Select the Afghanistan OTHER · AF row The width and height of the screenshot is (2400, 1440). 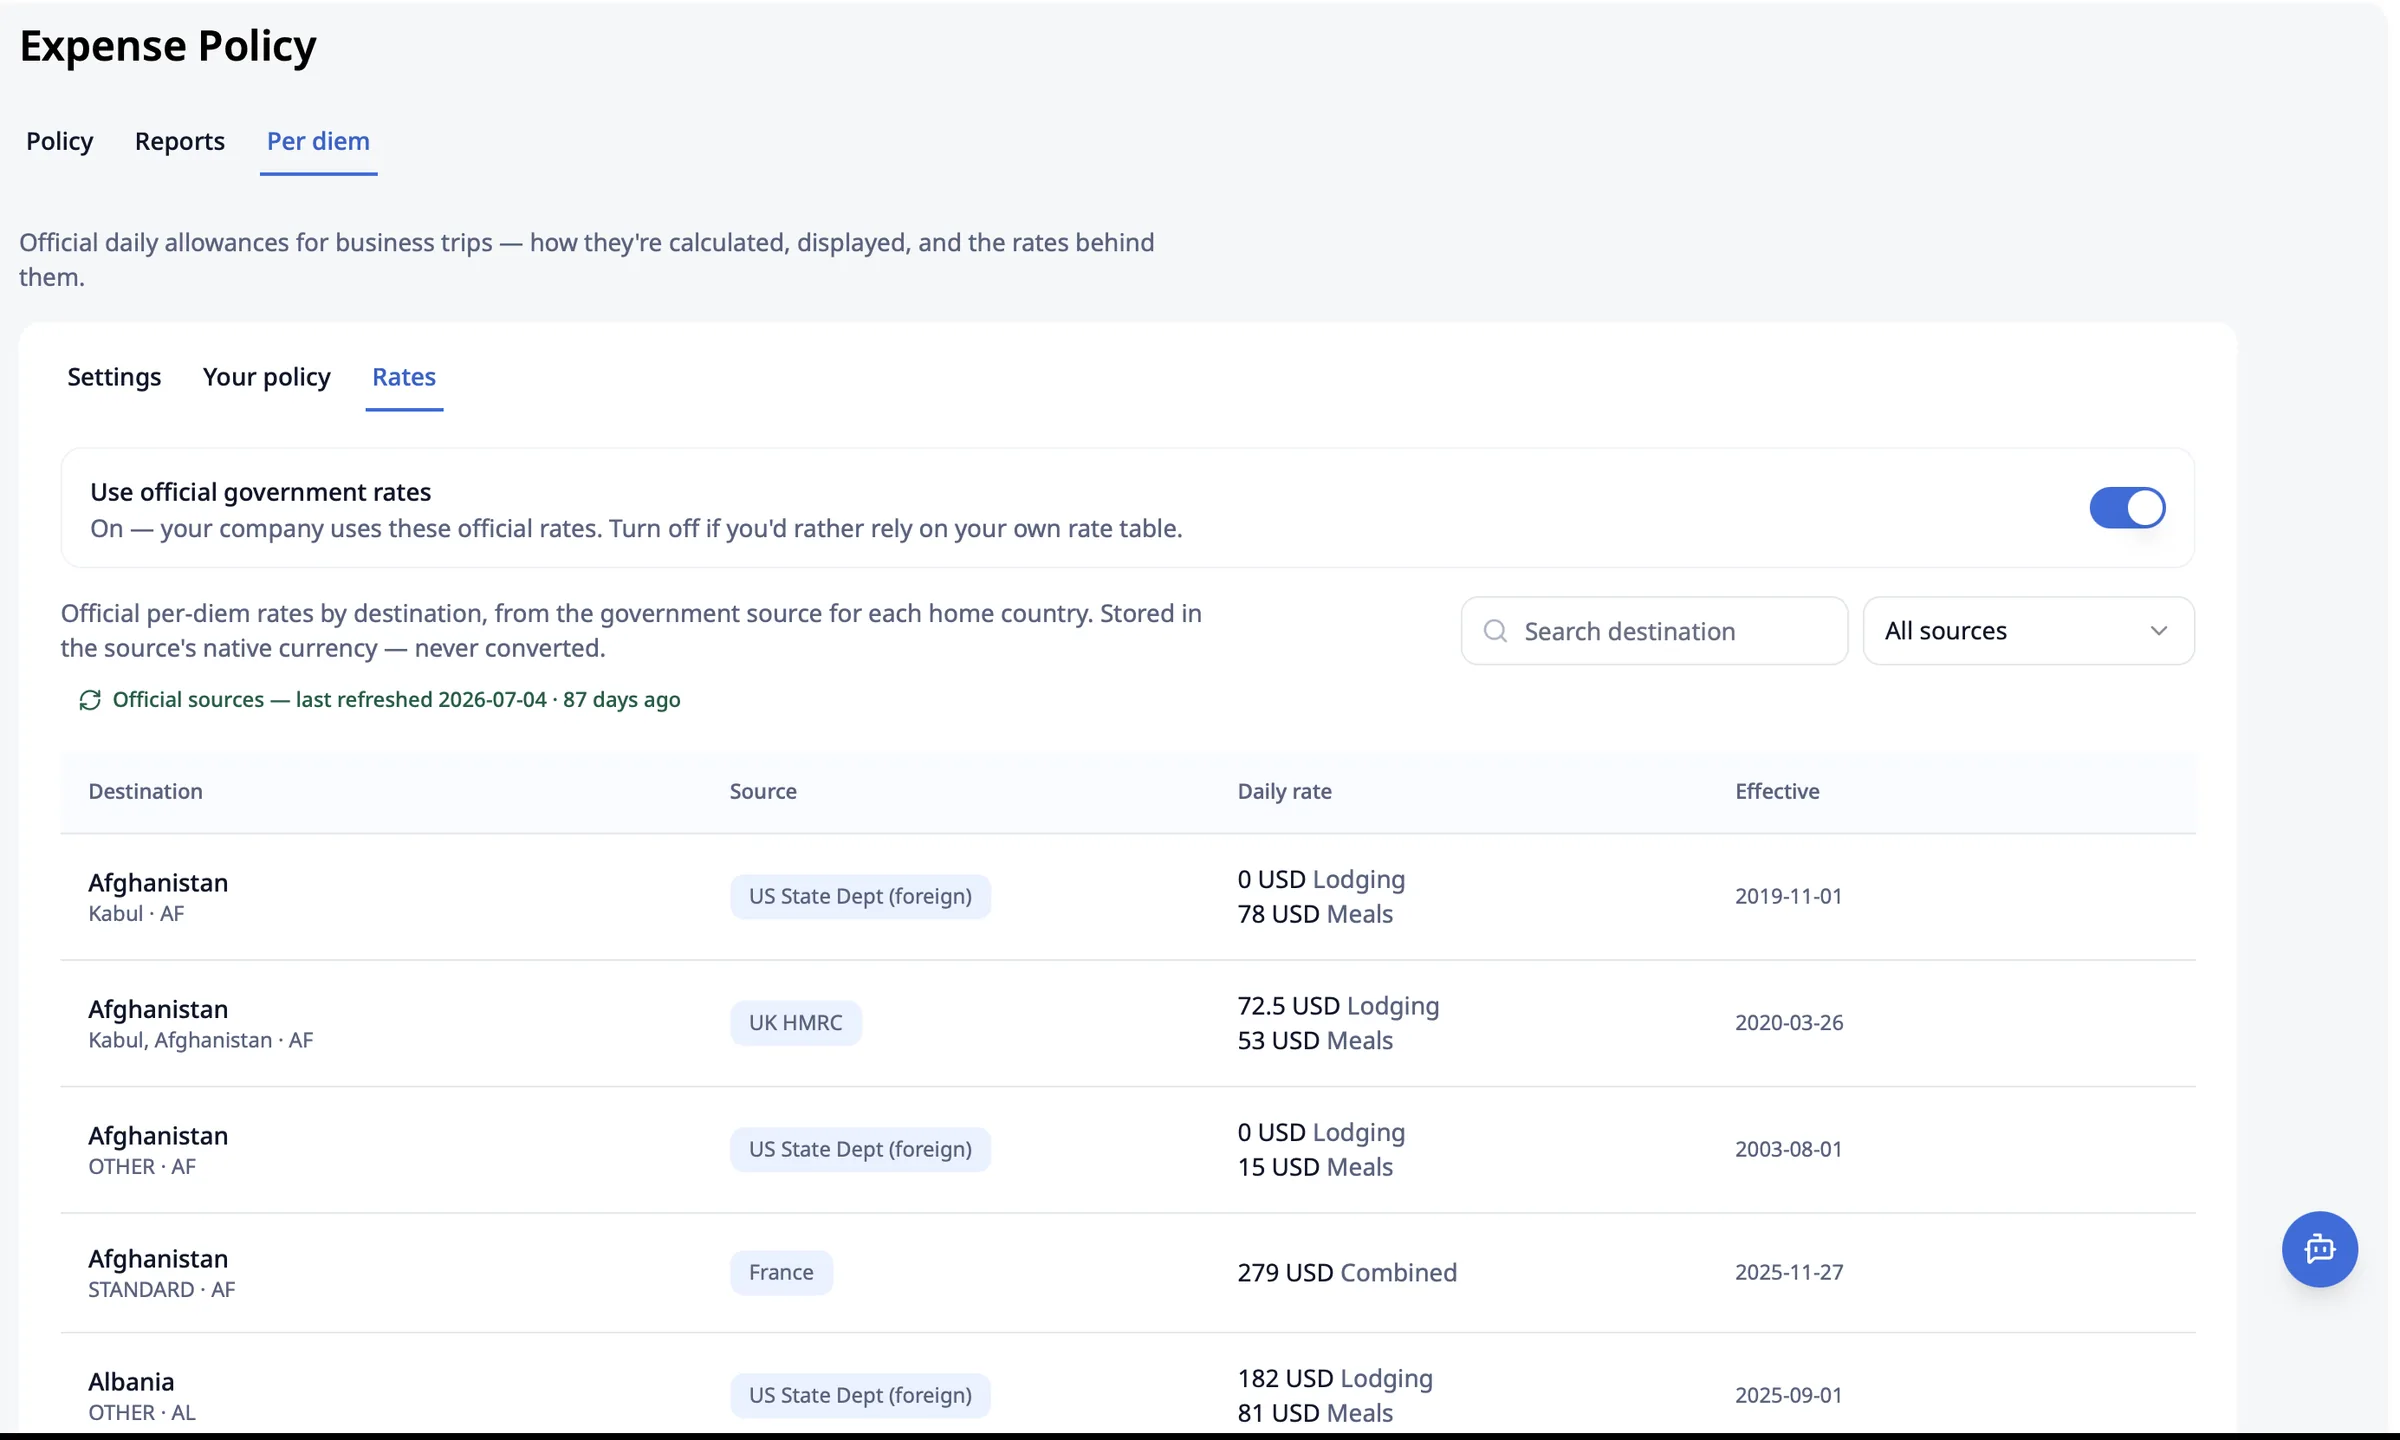pos(1128,1150)
